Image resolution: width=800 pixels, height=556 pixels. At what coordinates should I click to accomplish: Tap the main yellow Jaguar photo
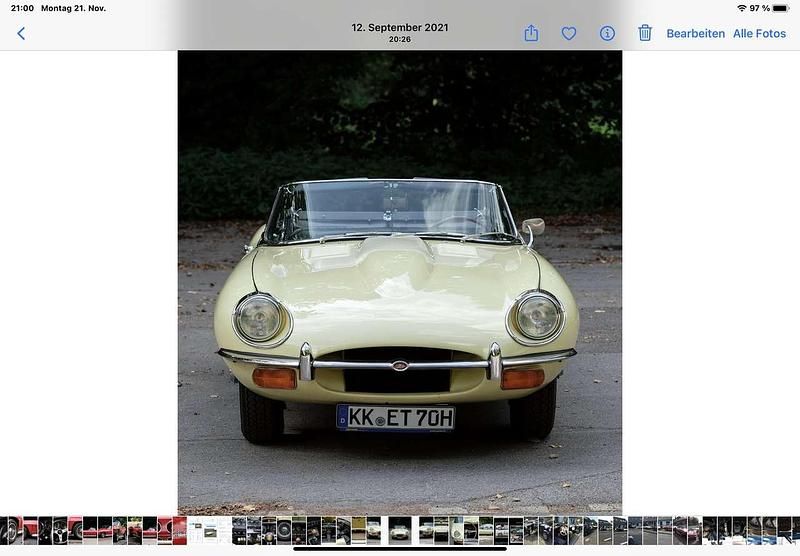[x=399, y=282]
